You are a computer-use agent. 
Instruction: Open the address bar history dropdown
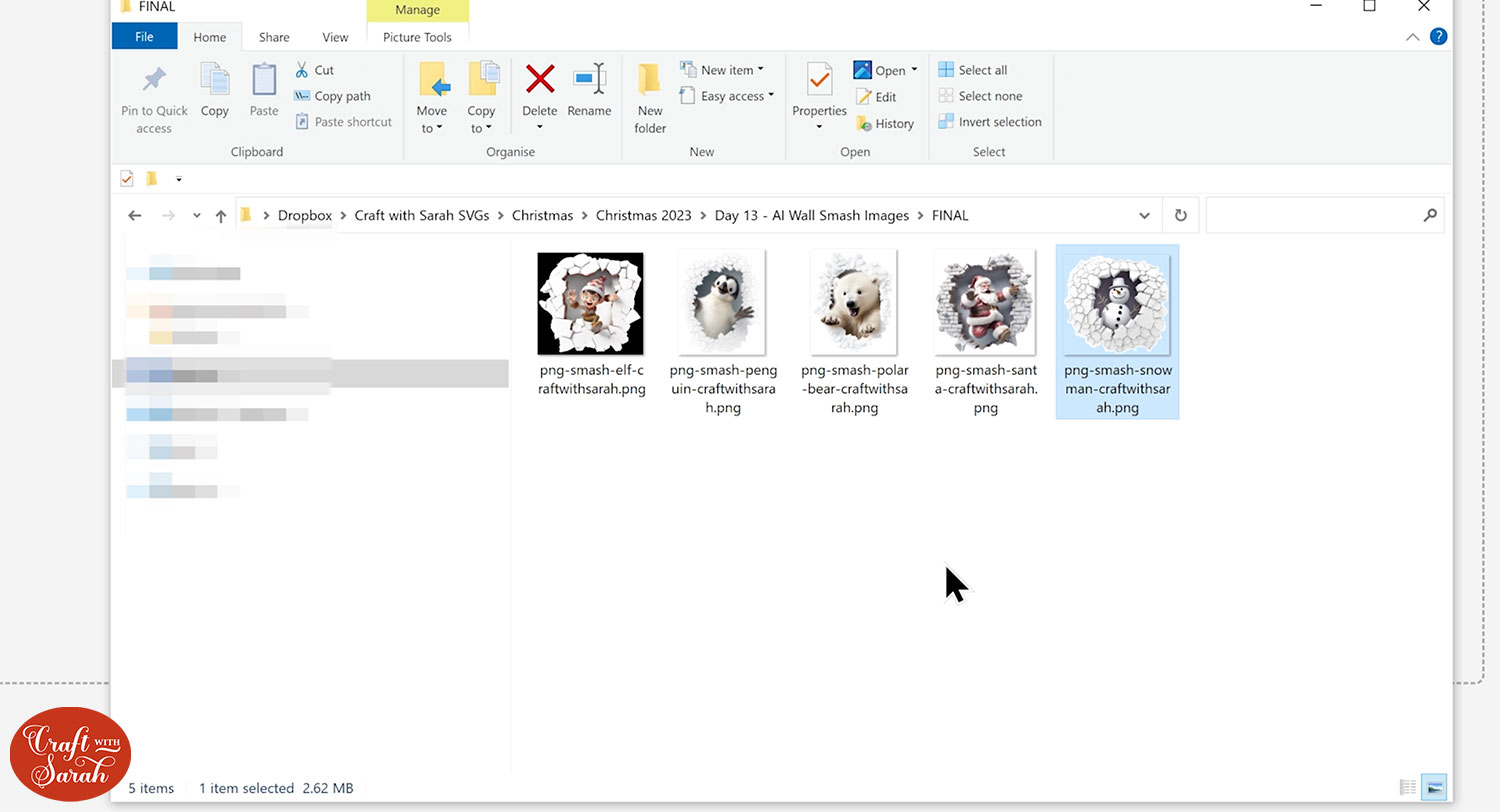pyautogui.click(x=1144, y=215)
